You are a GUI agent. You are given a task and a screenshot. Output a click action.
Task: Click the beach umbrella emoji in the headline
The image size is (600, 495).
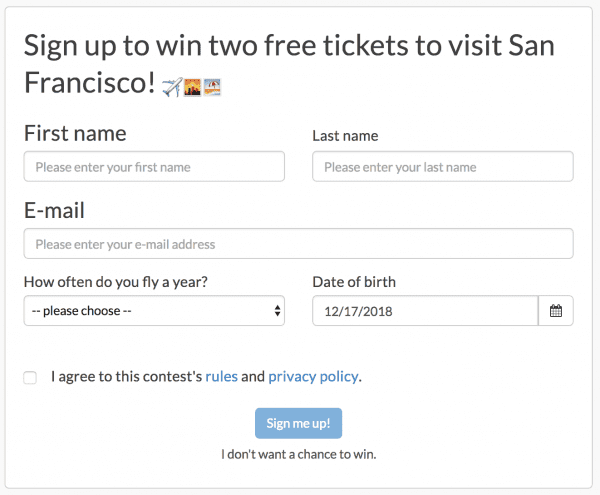click(212, 87)
